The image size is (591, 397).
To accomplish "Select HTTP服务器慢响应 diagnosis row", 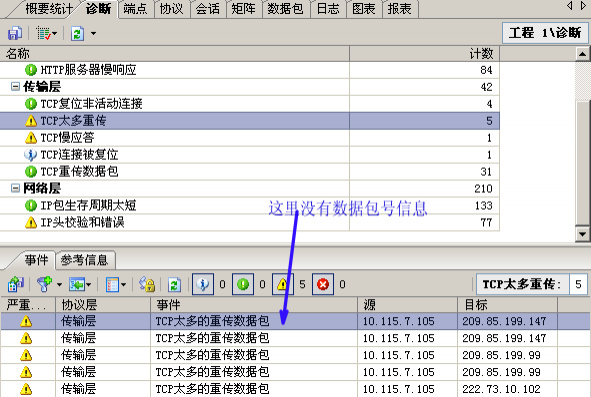I will pyautogui.click(x=250, y=70).
